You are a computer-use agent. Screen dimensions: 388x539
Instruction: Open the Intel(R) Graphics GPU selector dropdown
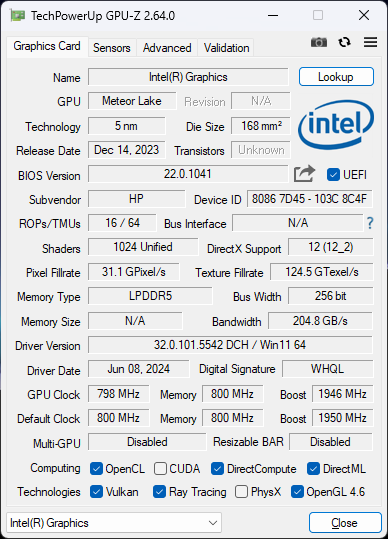pyautogui.click(x=114, y=523)
